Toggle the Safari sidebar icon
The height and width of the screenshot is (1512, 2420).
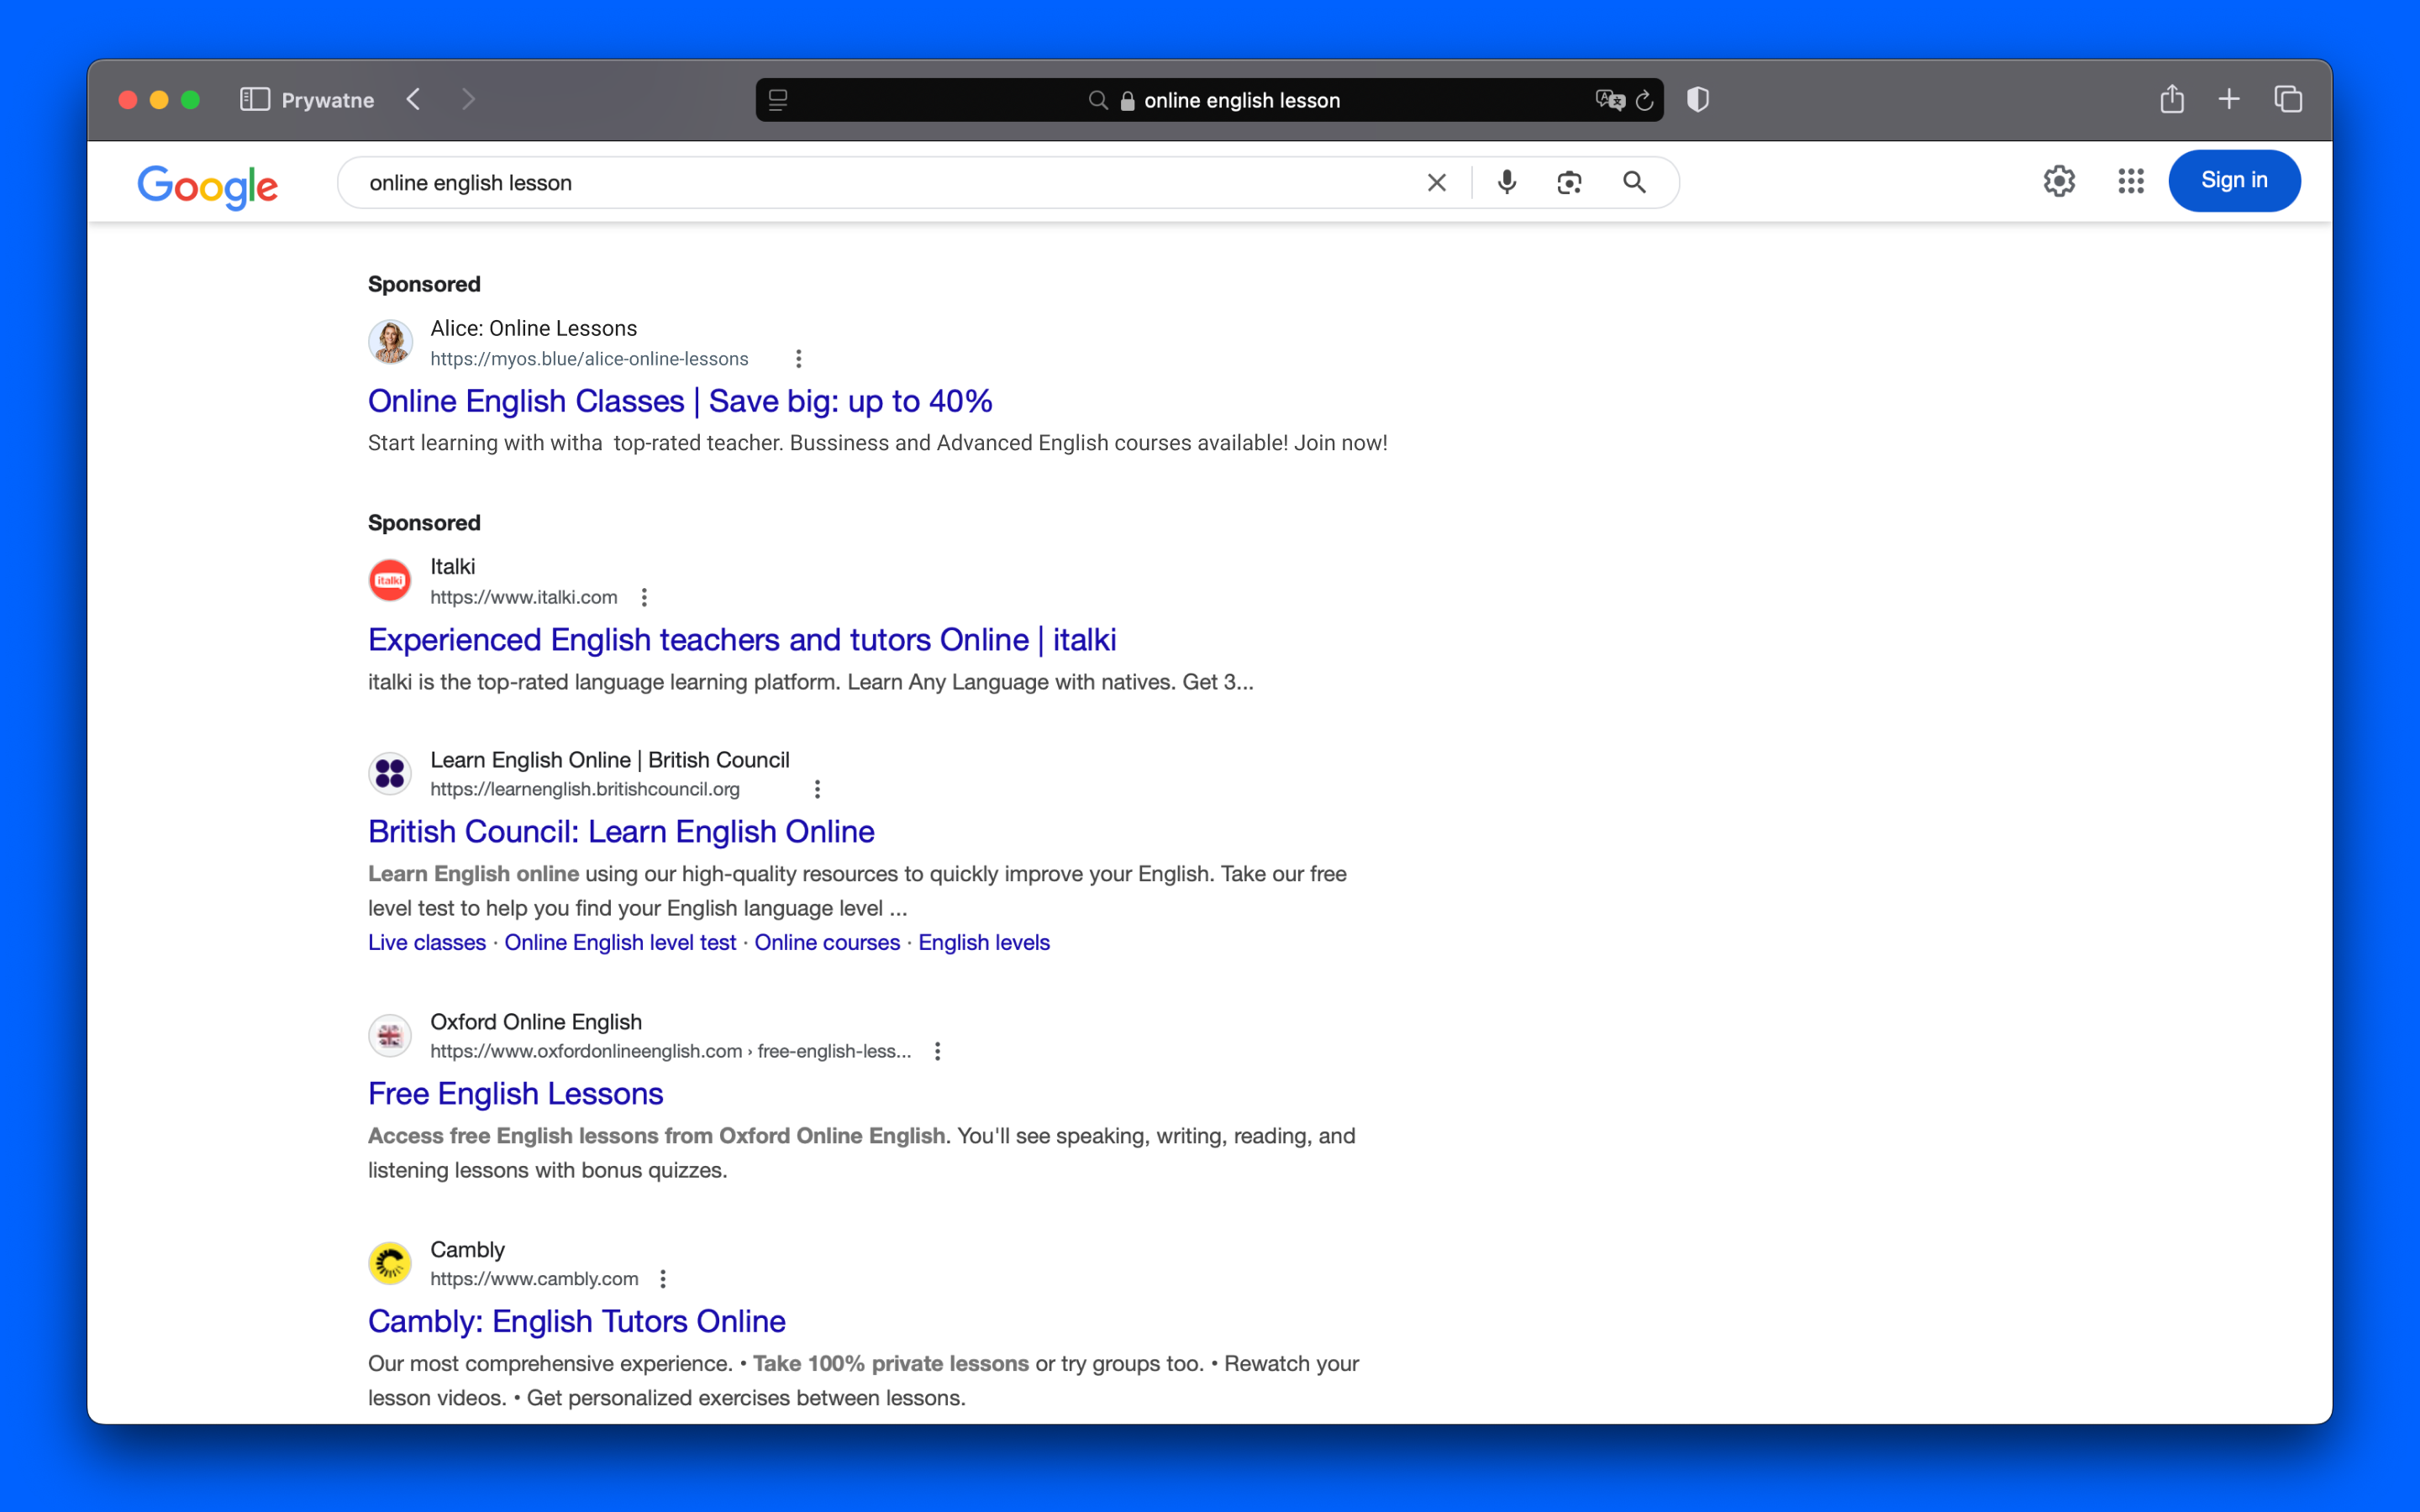click(x=254, y=99)
